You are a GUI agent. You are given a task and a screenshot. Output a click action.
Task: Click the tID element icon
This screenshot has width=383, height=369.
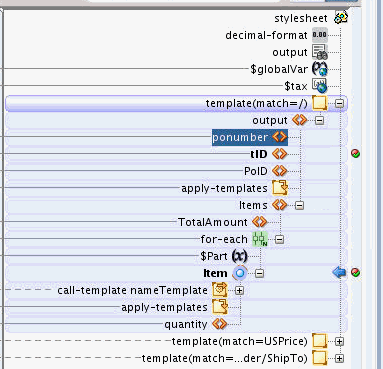tap(279, 154)
